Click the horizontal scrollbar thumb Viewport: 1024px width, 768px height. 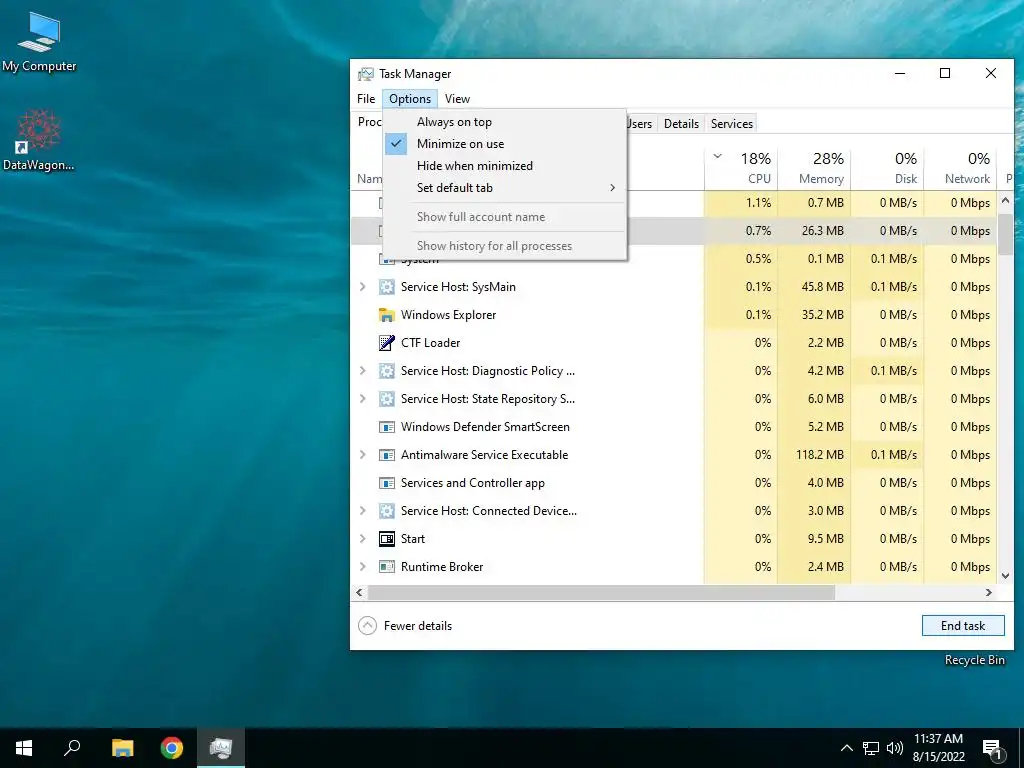coord(601,592)
